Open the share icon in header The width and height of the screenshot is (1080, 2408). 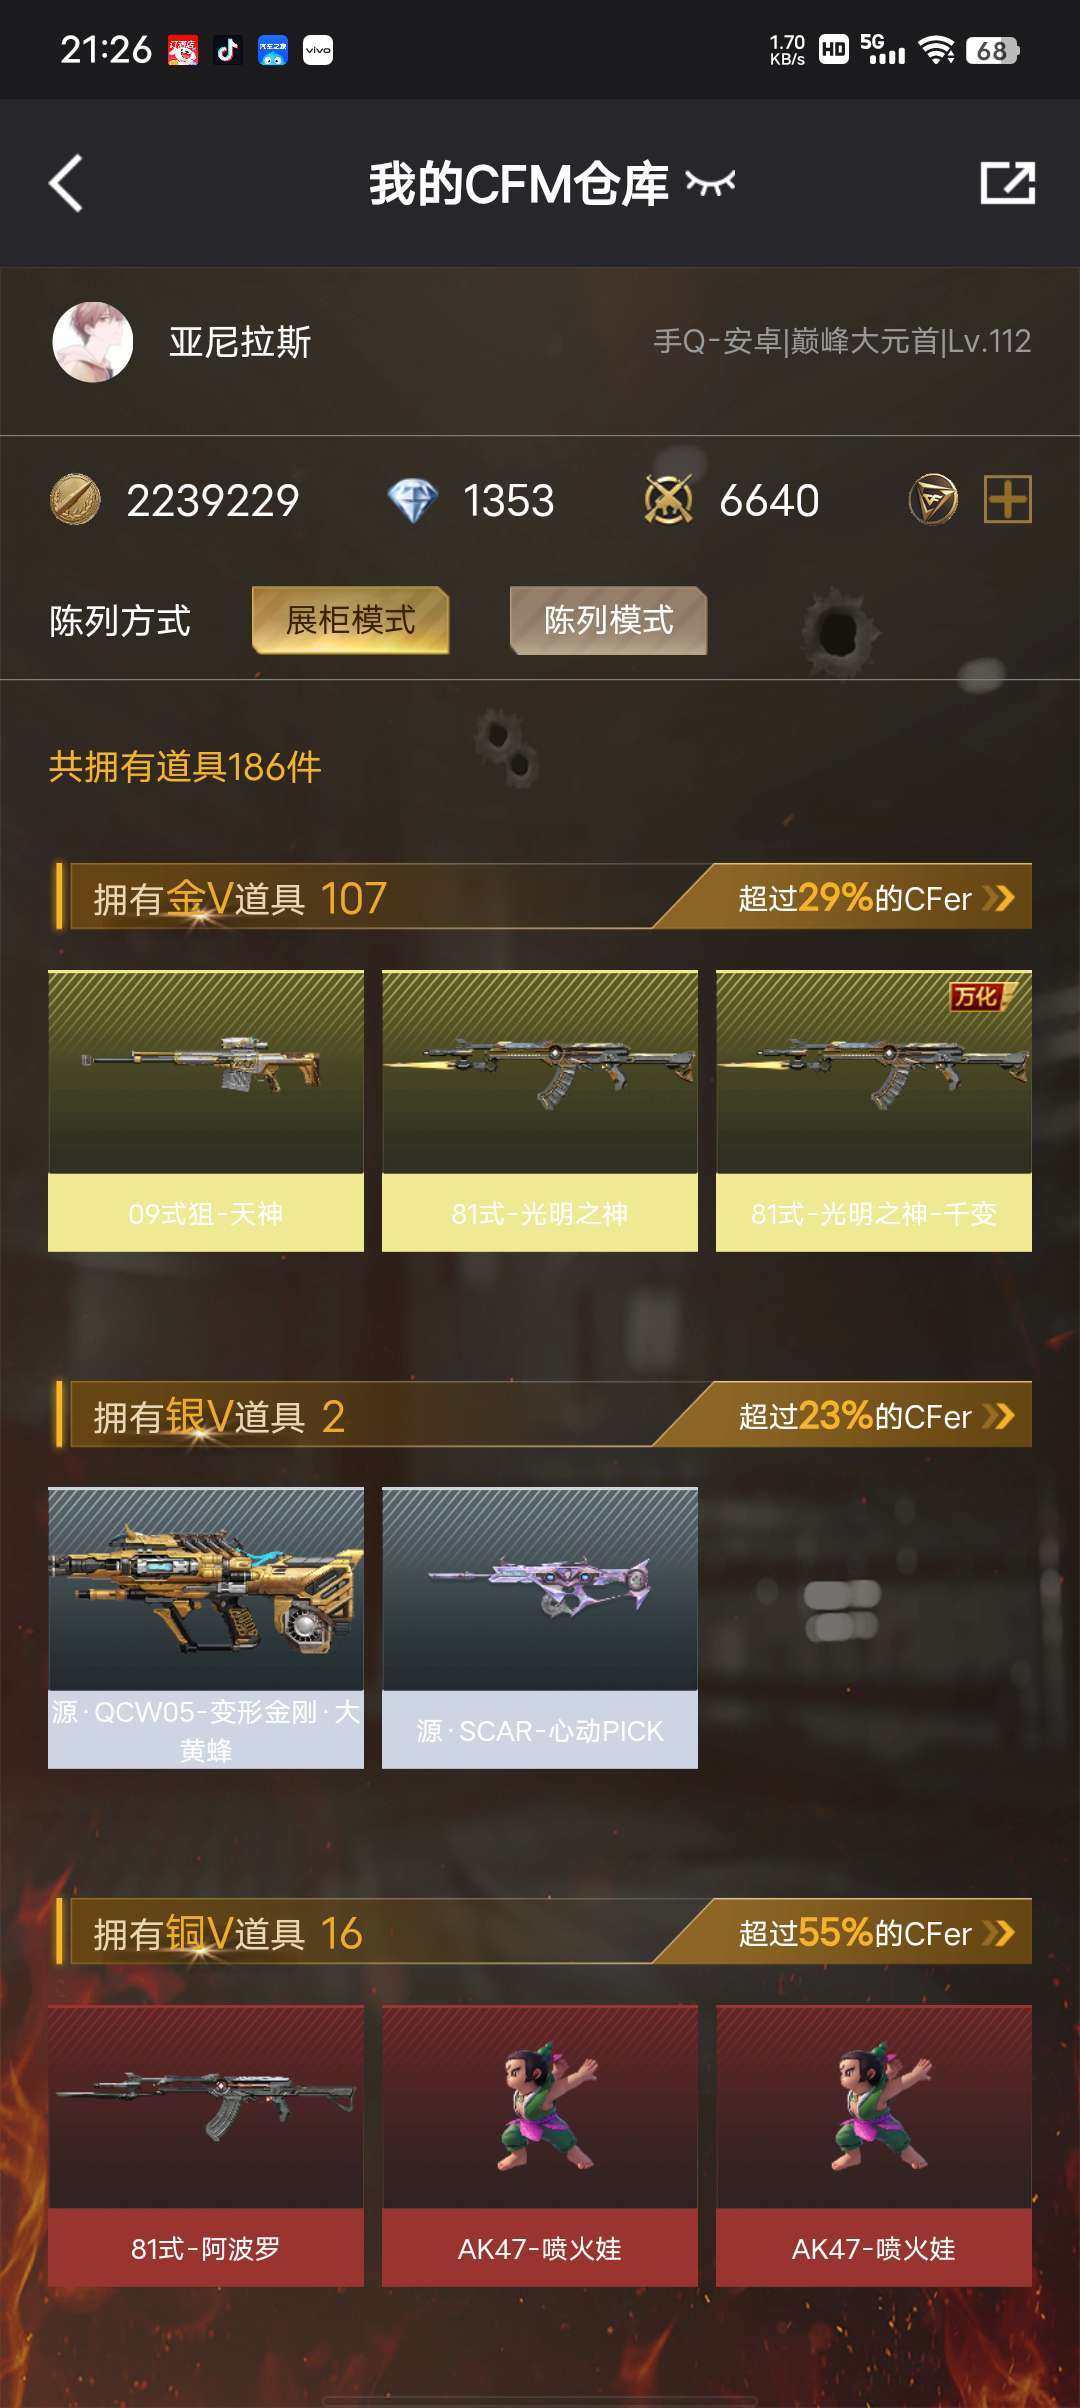(x=1007, y=183)
